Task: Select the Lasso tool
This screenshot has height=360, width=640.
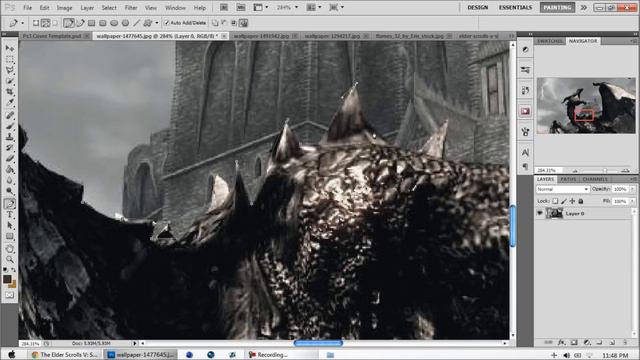Action: 10,70
